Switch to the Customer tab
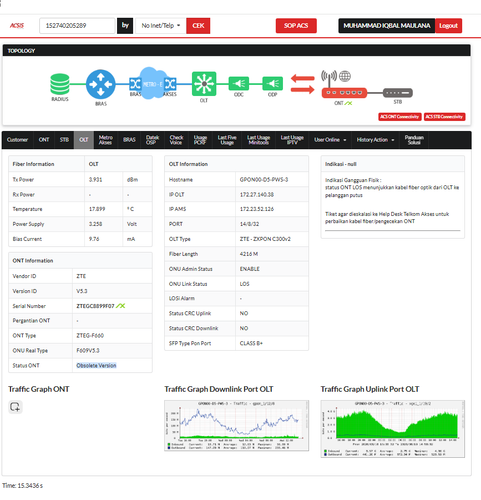The width and height of the screenshot is (481, 500). [17, 140]
